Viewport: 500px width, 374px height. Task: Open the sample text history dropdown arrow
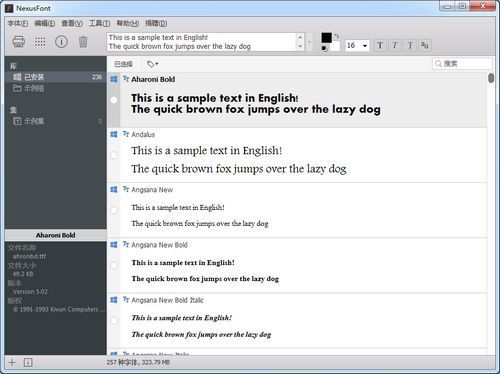[310, 42]
